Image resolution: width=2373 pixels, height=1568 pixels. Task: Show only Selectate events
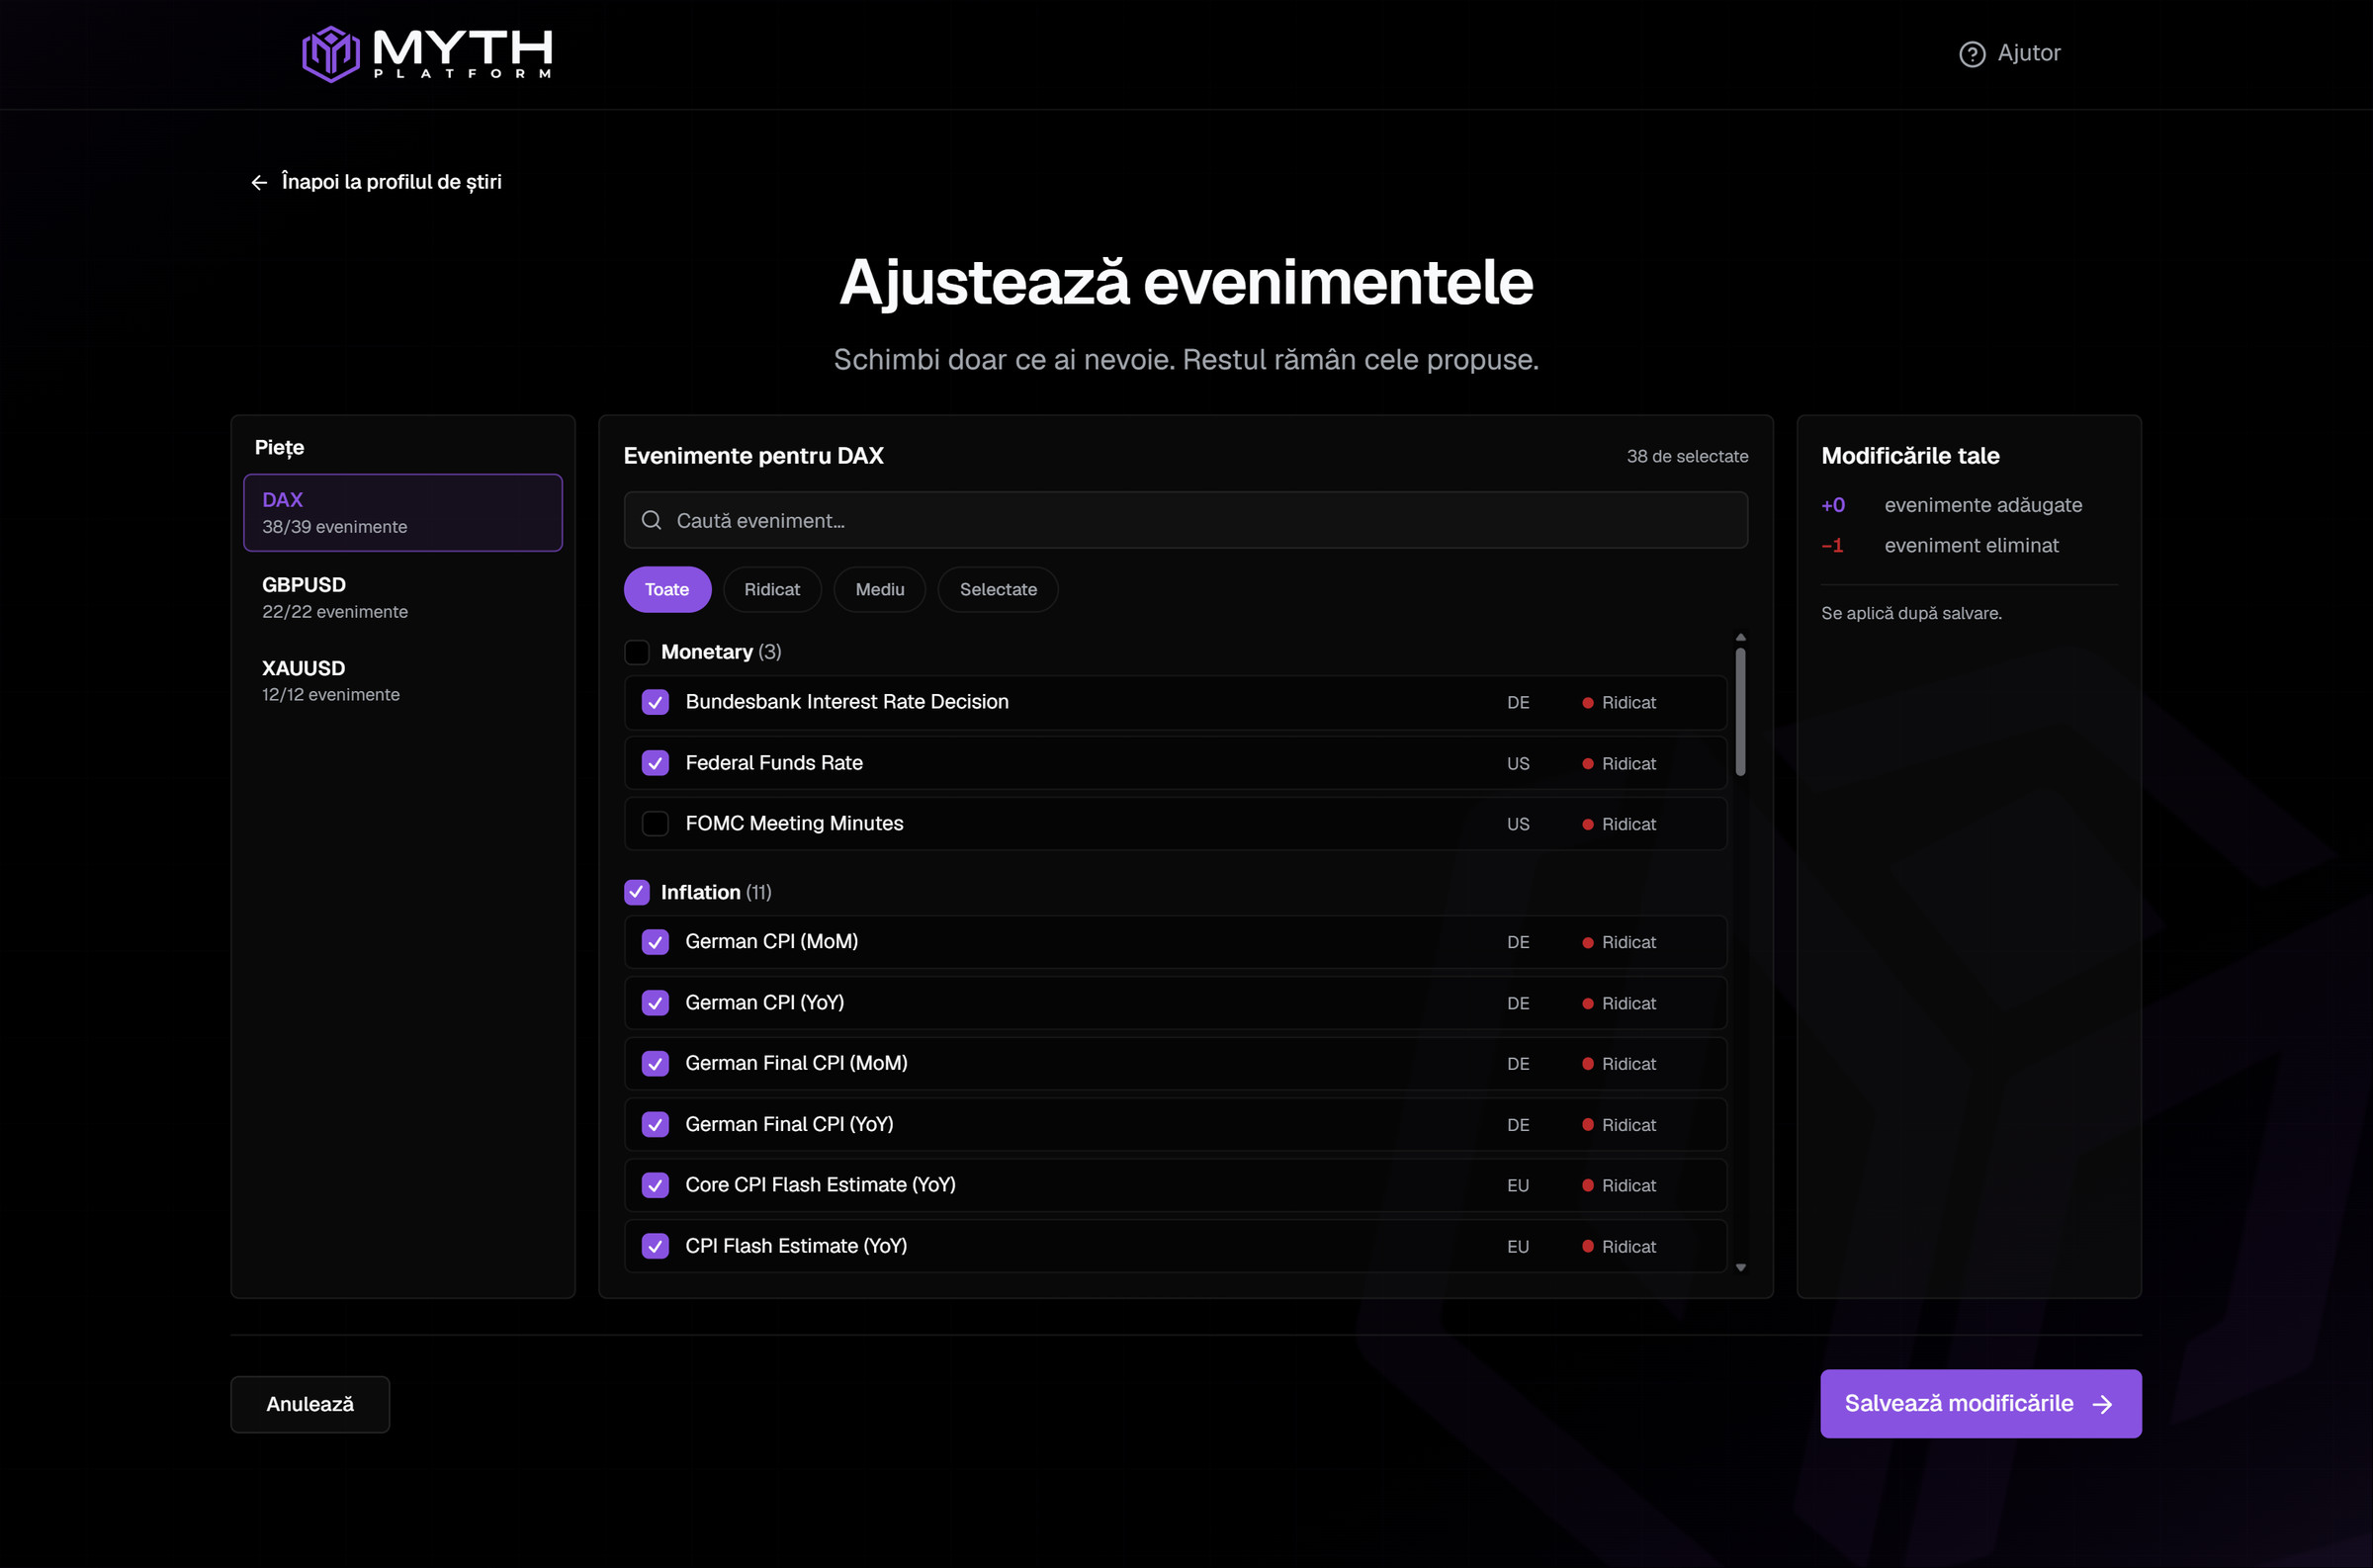(x=998, y=589)
